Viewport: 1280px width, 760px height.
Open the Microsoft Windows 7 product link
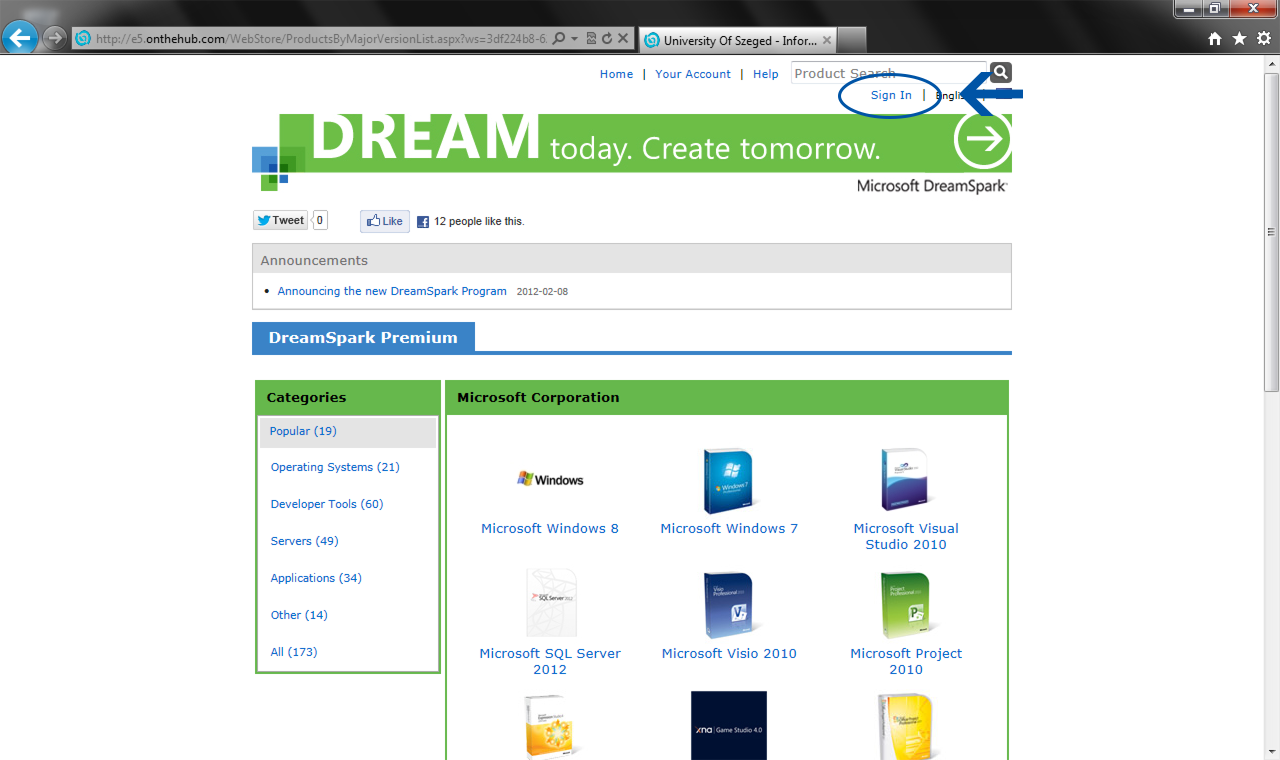pos(729,529)
